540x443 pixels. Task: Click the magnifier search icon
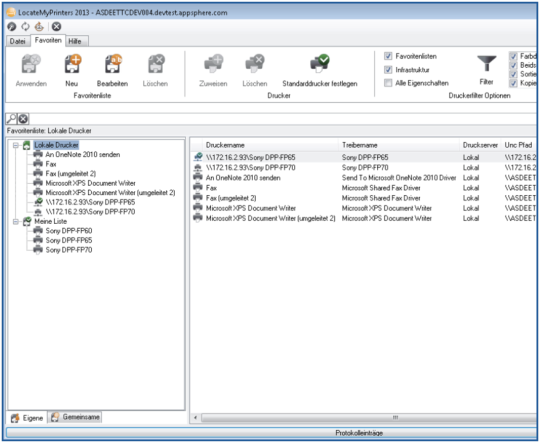(11, 119)
